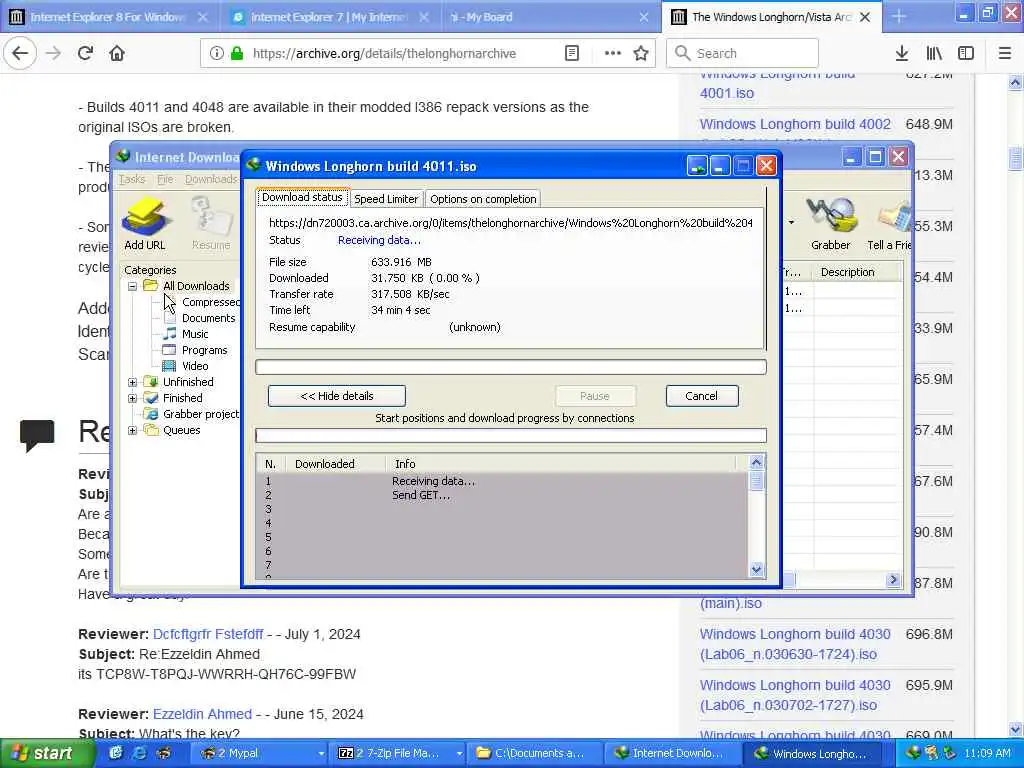This screenshot has width=1024, height=768.
Task: Toggle reader view icon in address bar
Action: tap(571, 53)
